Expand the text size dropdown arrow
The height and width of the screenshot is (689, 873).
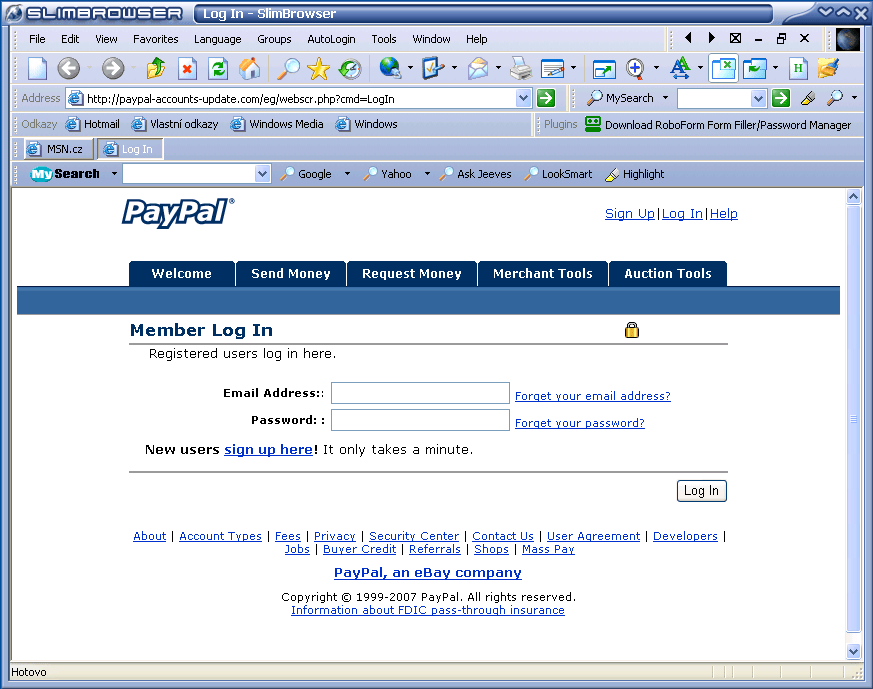[x=700, y=68]
